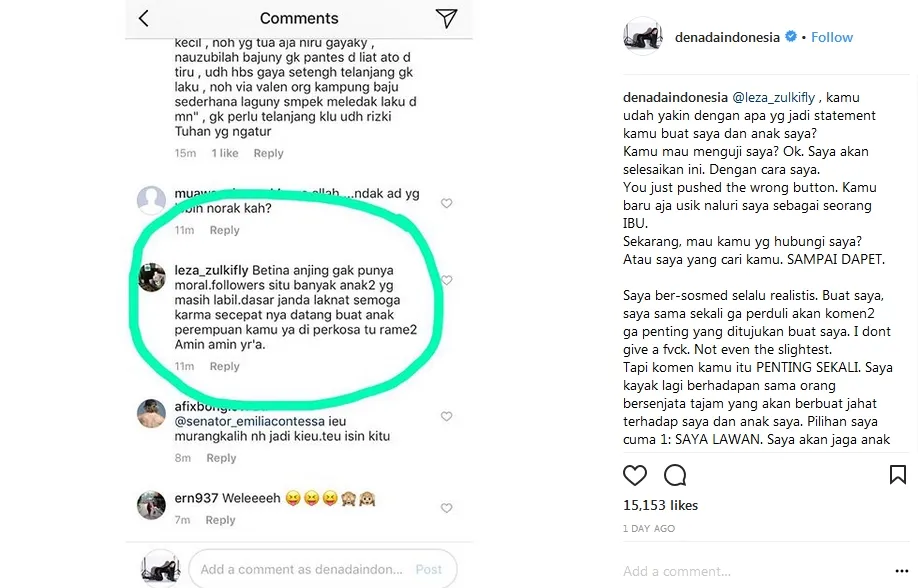Click Post button in comment box
The height and width of the screenshot is (588, 918).
coord(429,569)
